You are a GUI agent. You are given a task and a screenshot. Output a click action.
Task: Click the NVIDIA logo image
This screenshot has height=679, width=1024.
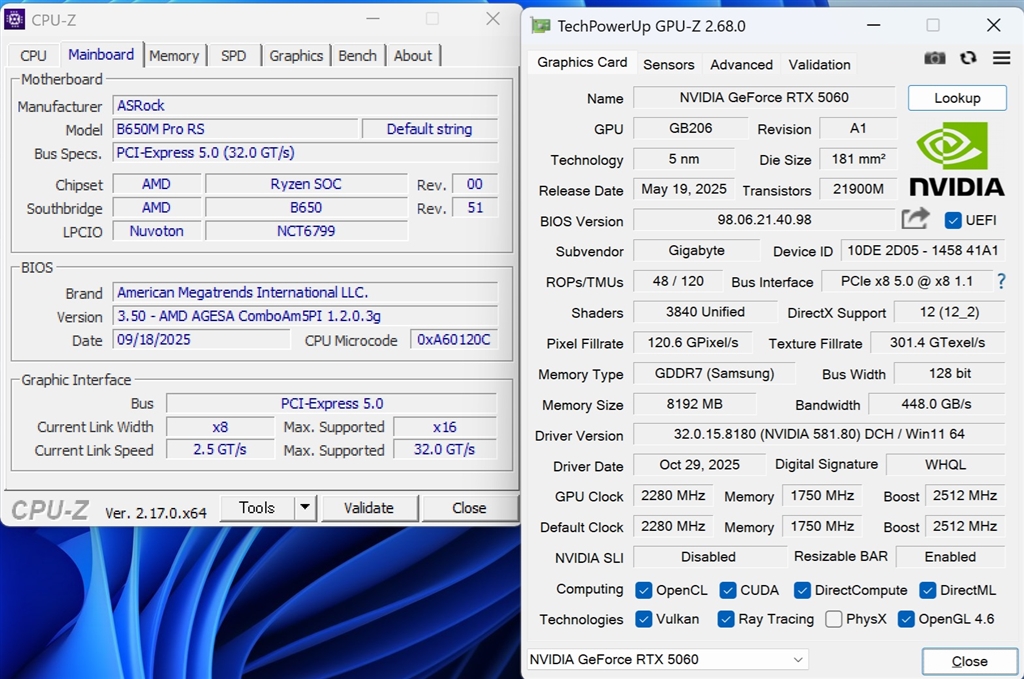tap(956, 160)
